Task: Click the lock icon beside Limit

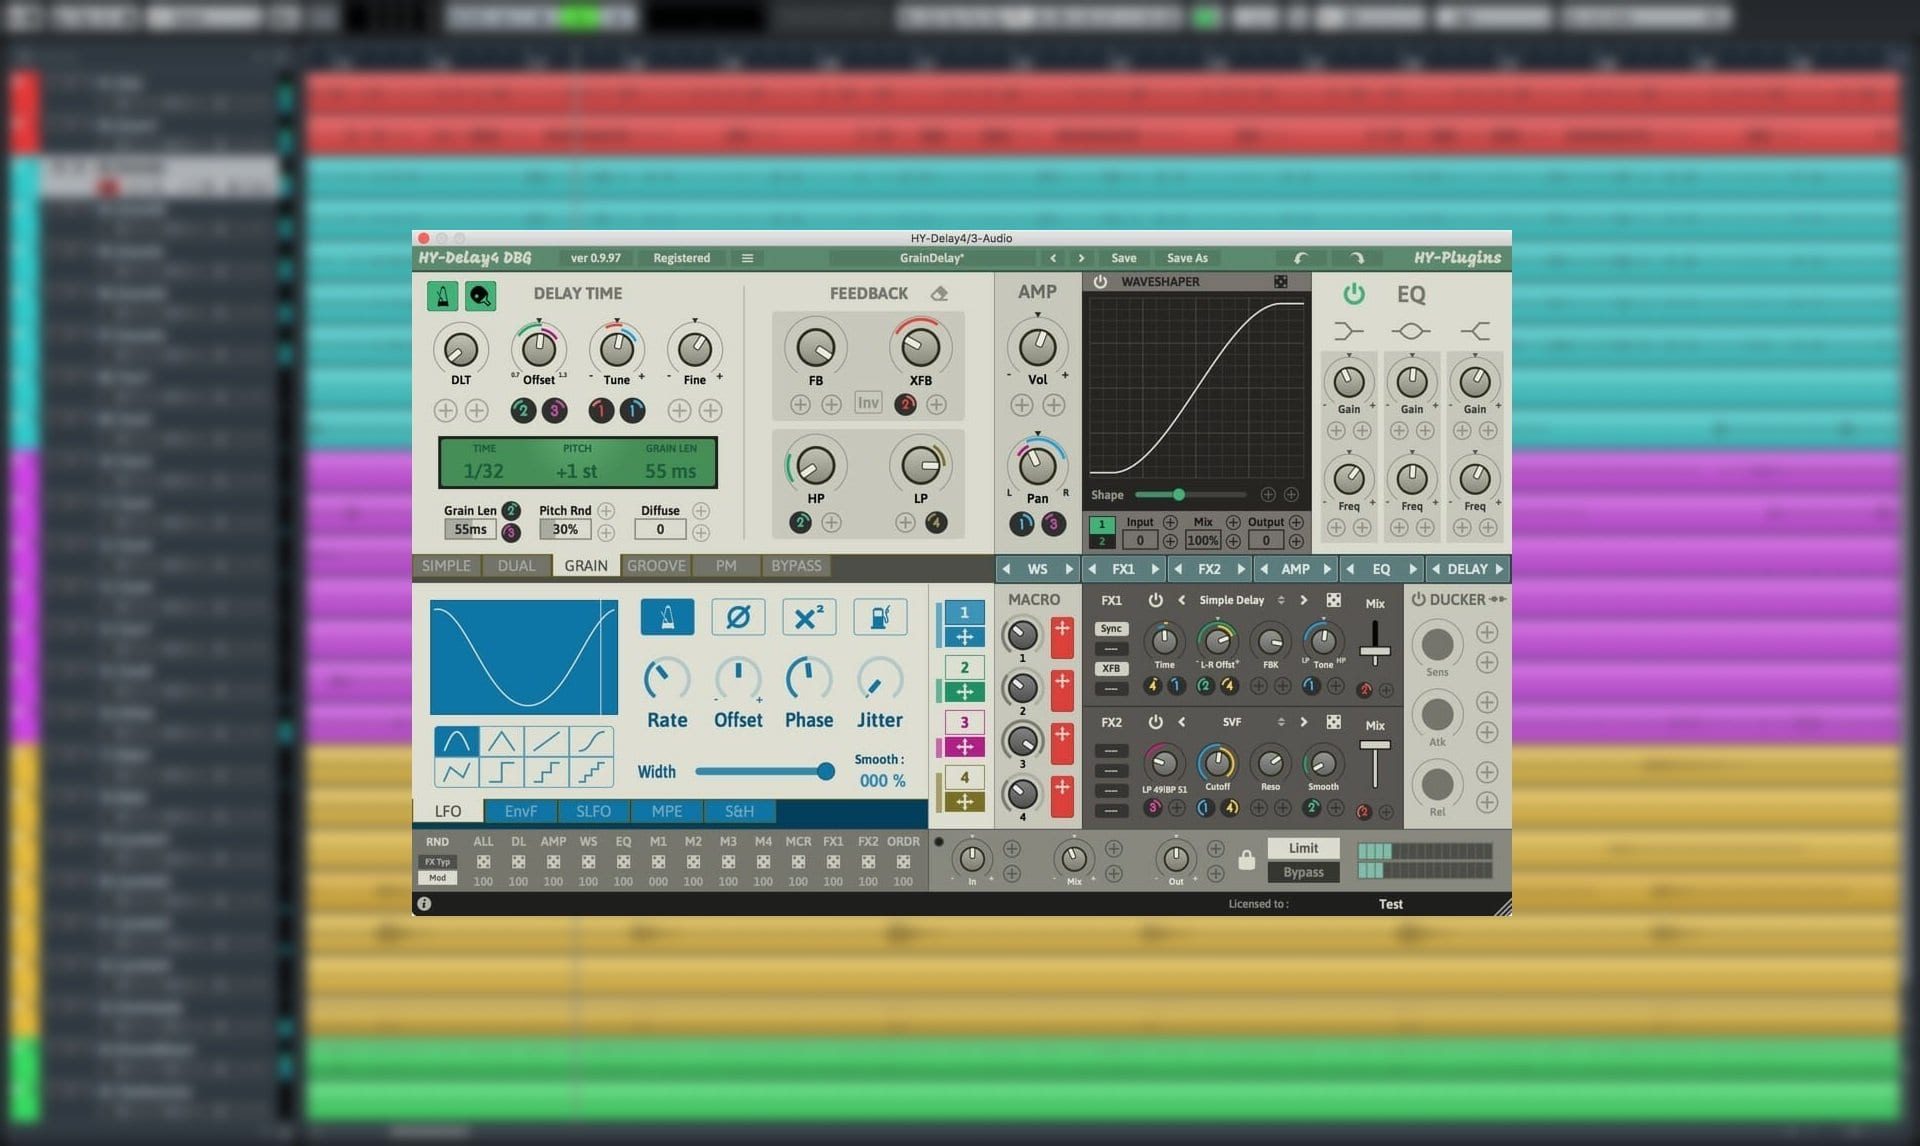Action: click(1246, 860)
